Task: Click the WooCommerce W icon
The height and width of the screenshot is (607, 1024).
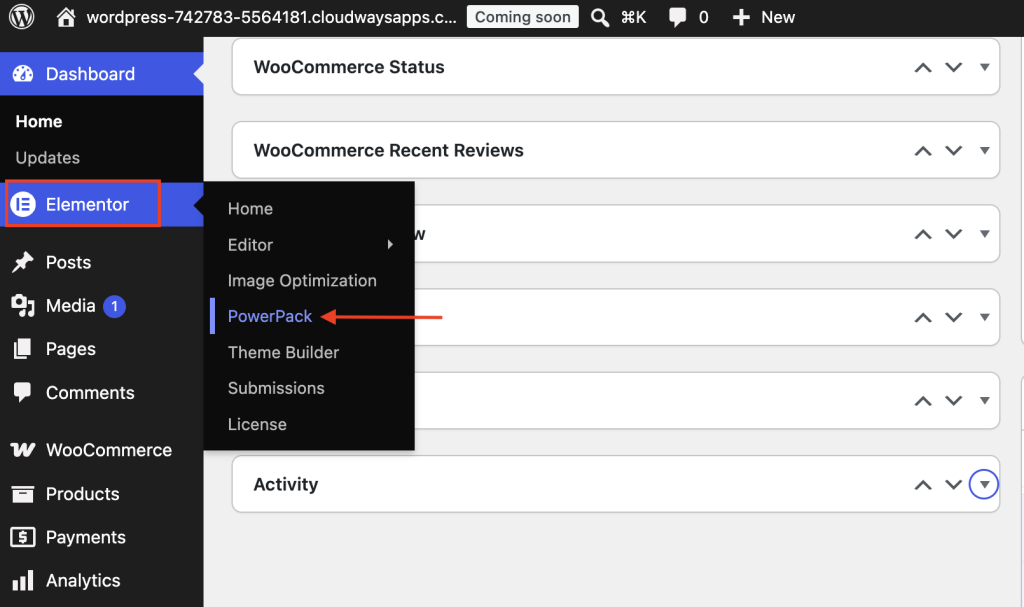Action: pyautogui.click(x=23, y=450)
